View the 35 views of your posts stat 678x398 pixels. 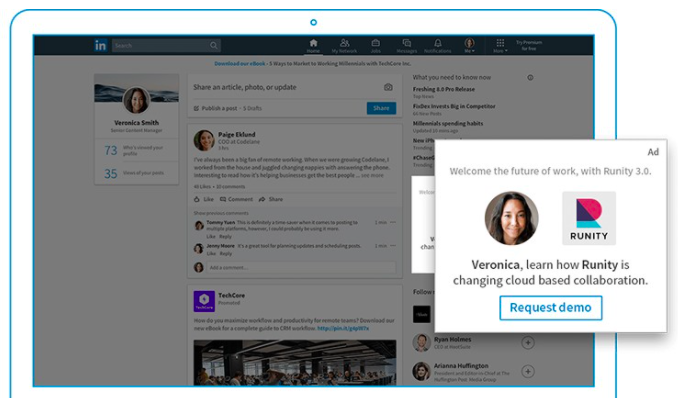(x=136, y=173)
